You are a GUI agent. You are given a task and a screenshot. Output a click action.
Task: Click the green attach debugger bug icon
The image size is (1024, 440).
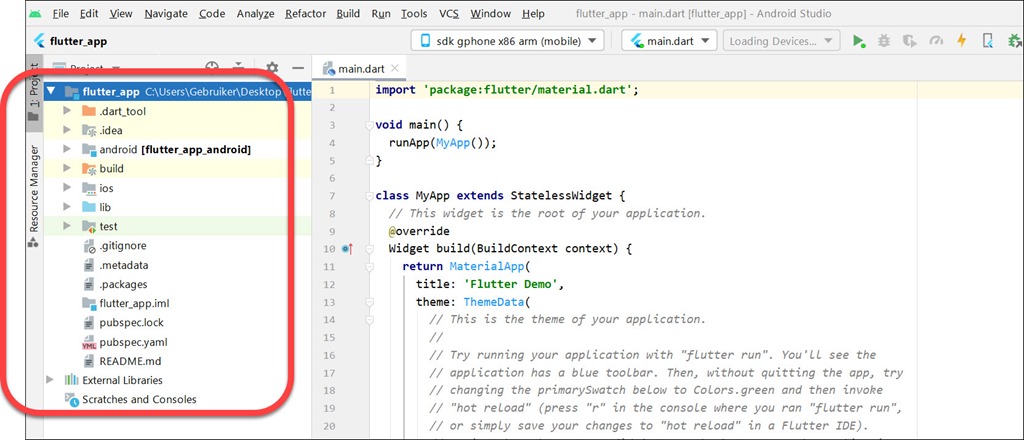pos(1015,41)
